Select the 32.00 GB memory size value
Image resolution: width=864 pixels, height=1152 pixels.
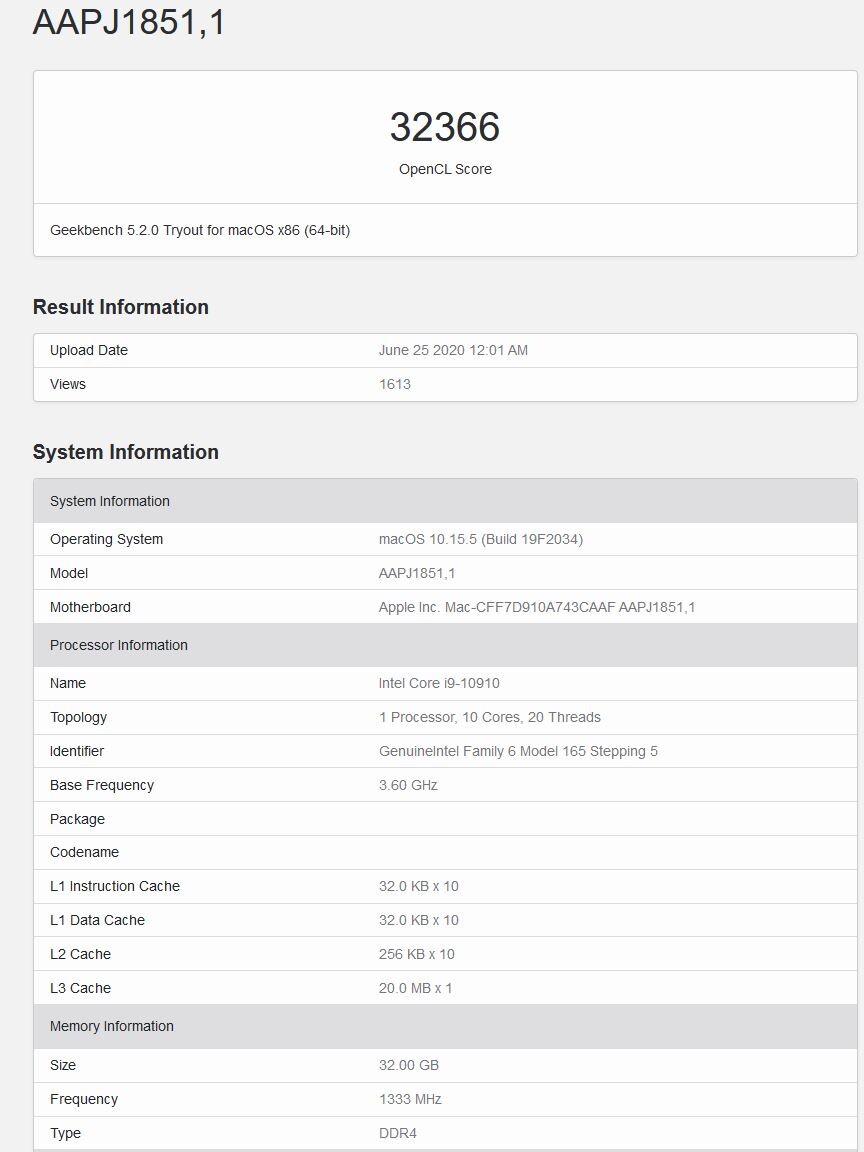click(409, 1065)
